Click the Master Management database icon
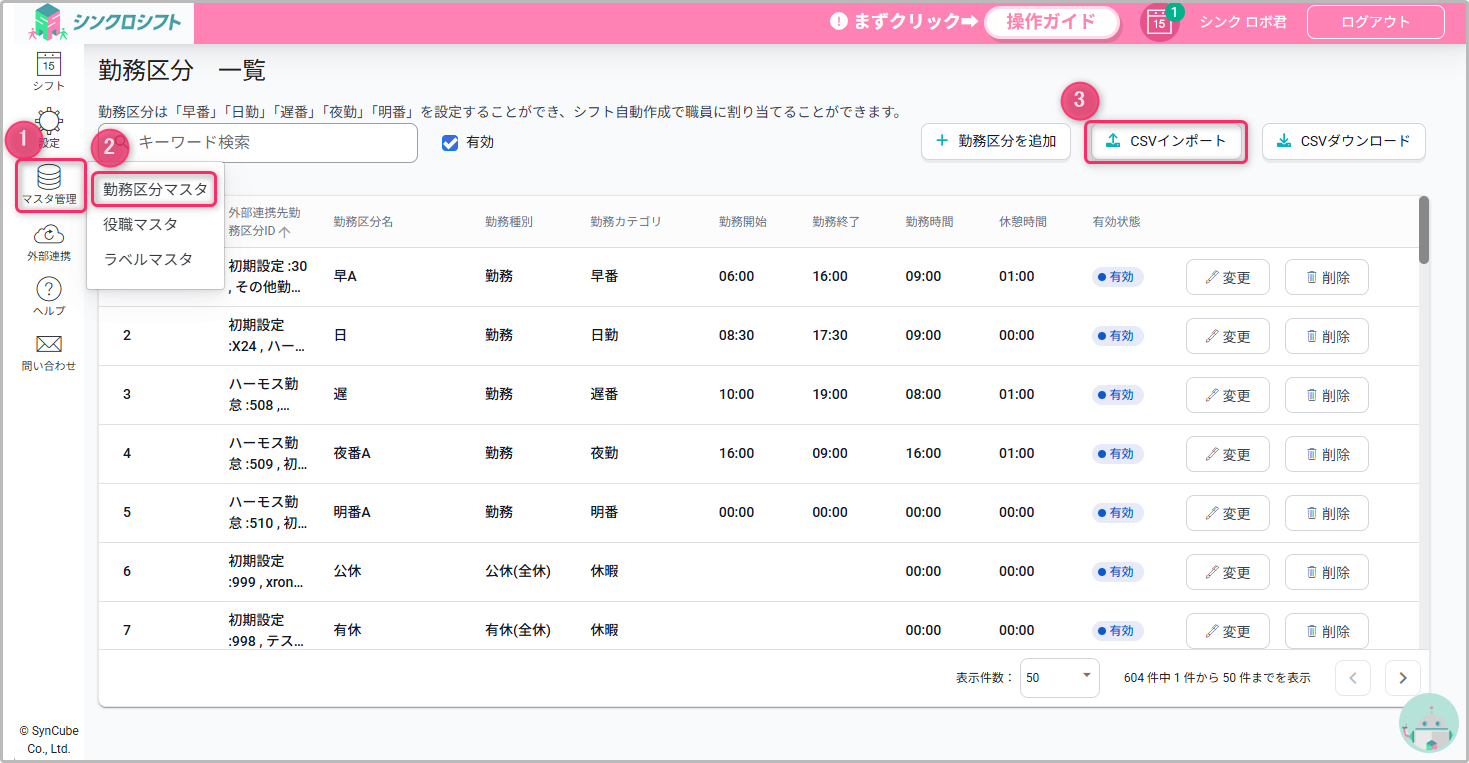 click(49, 180)
